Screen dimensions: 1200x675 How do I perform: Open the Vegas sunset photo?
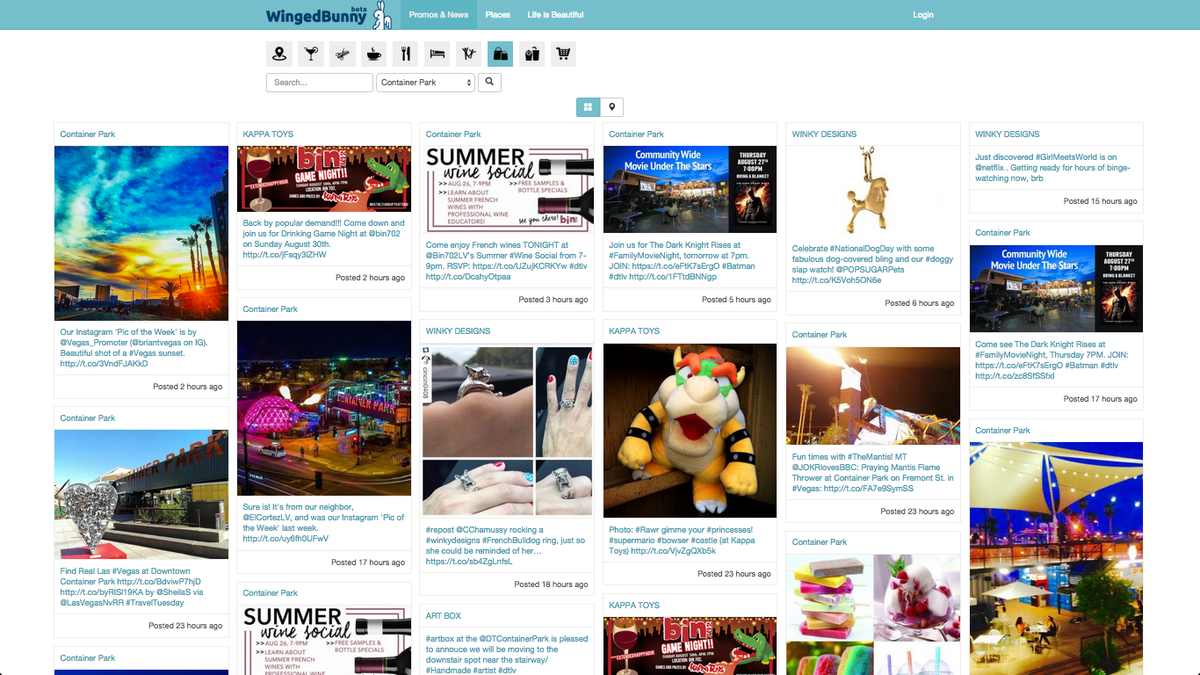(x=141, y=233)
